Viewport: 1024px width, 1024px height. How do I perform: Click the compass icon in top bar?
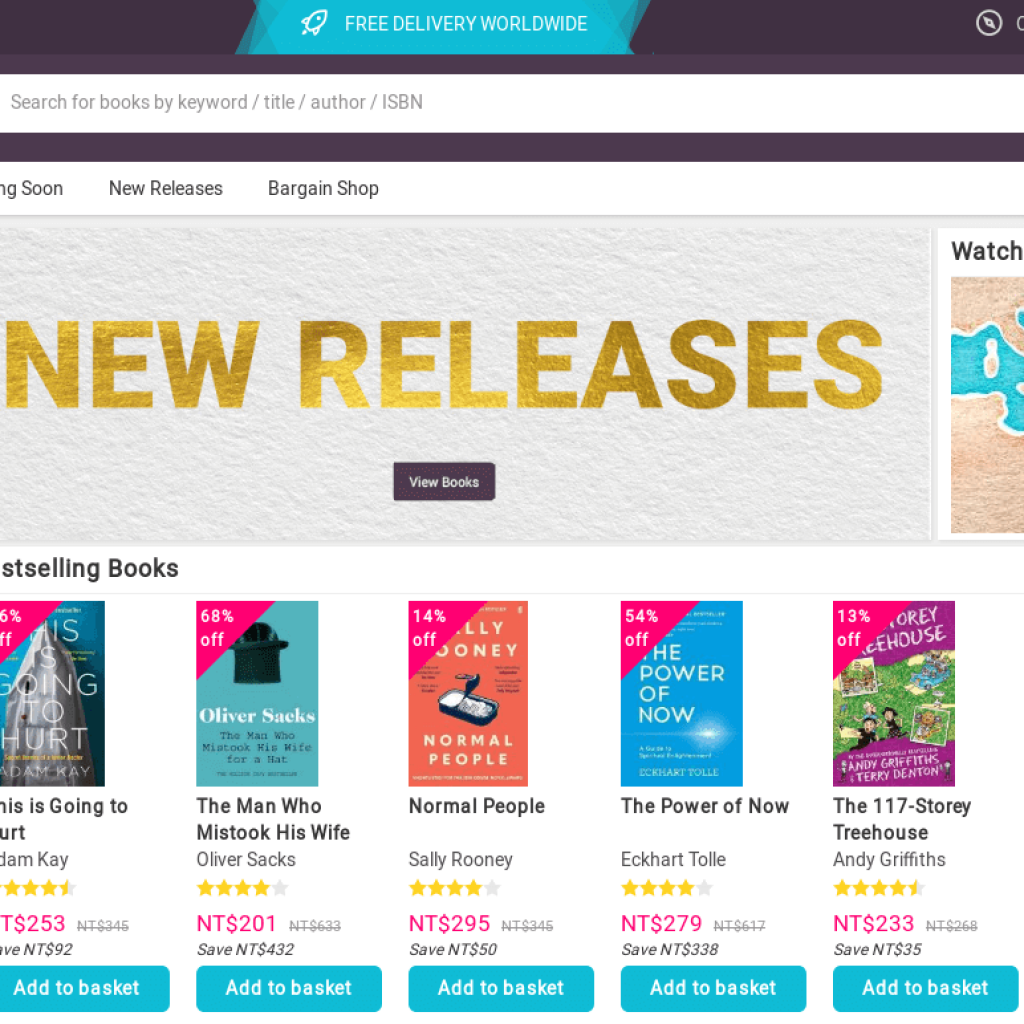[x=988, y=23]
